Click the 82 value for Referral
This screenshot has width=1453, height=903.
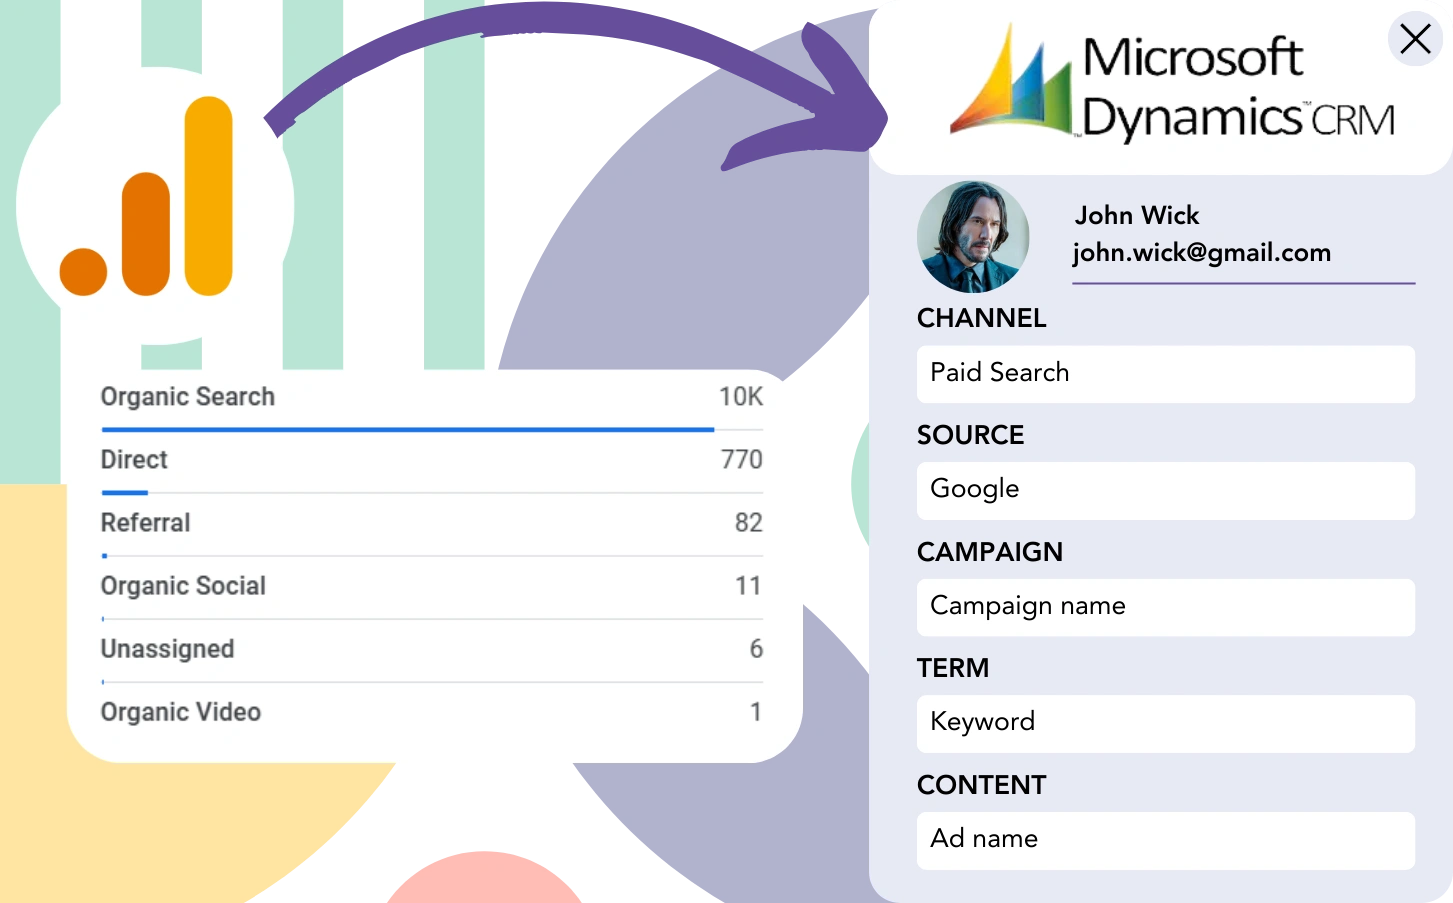coord(749,523)
